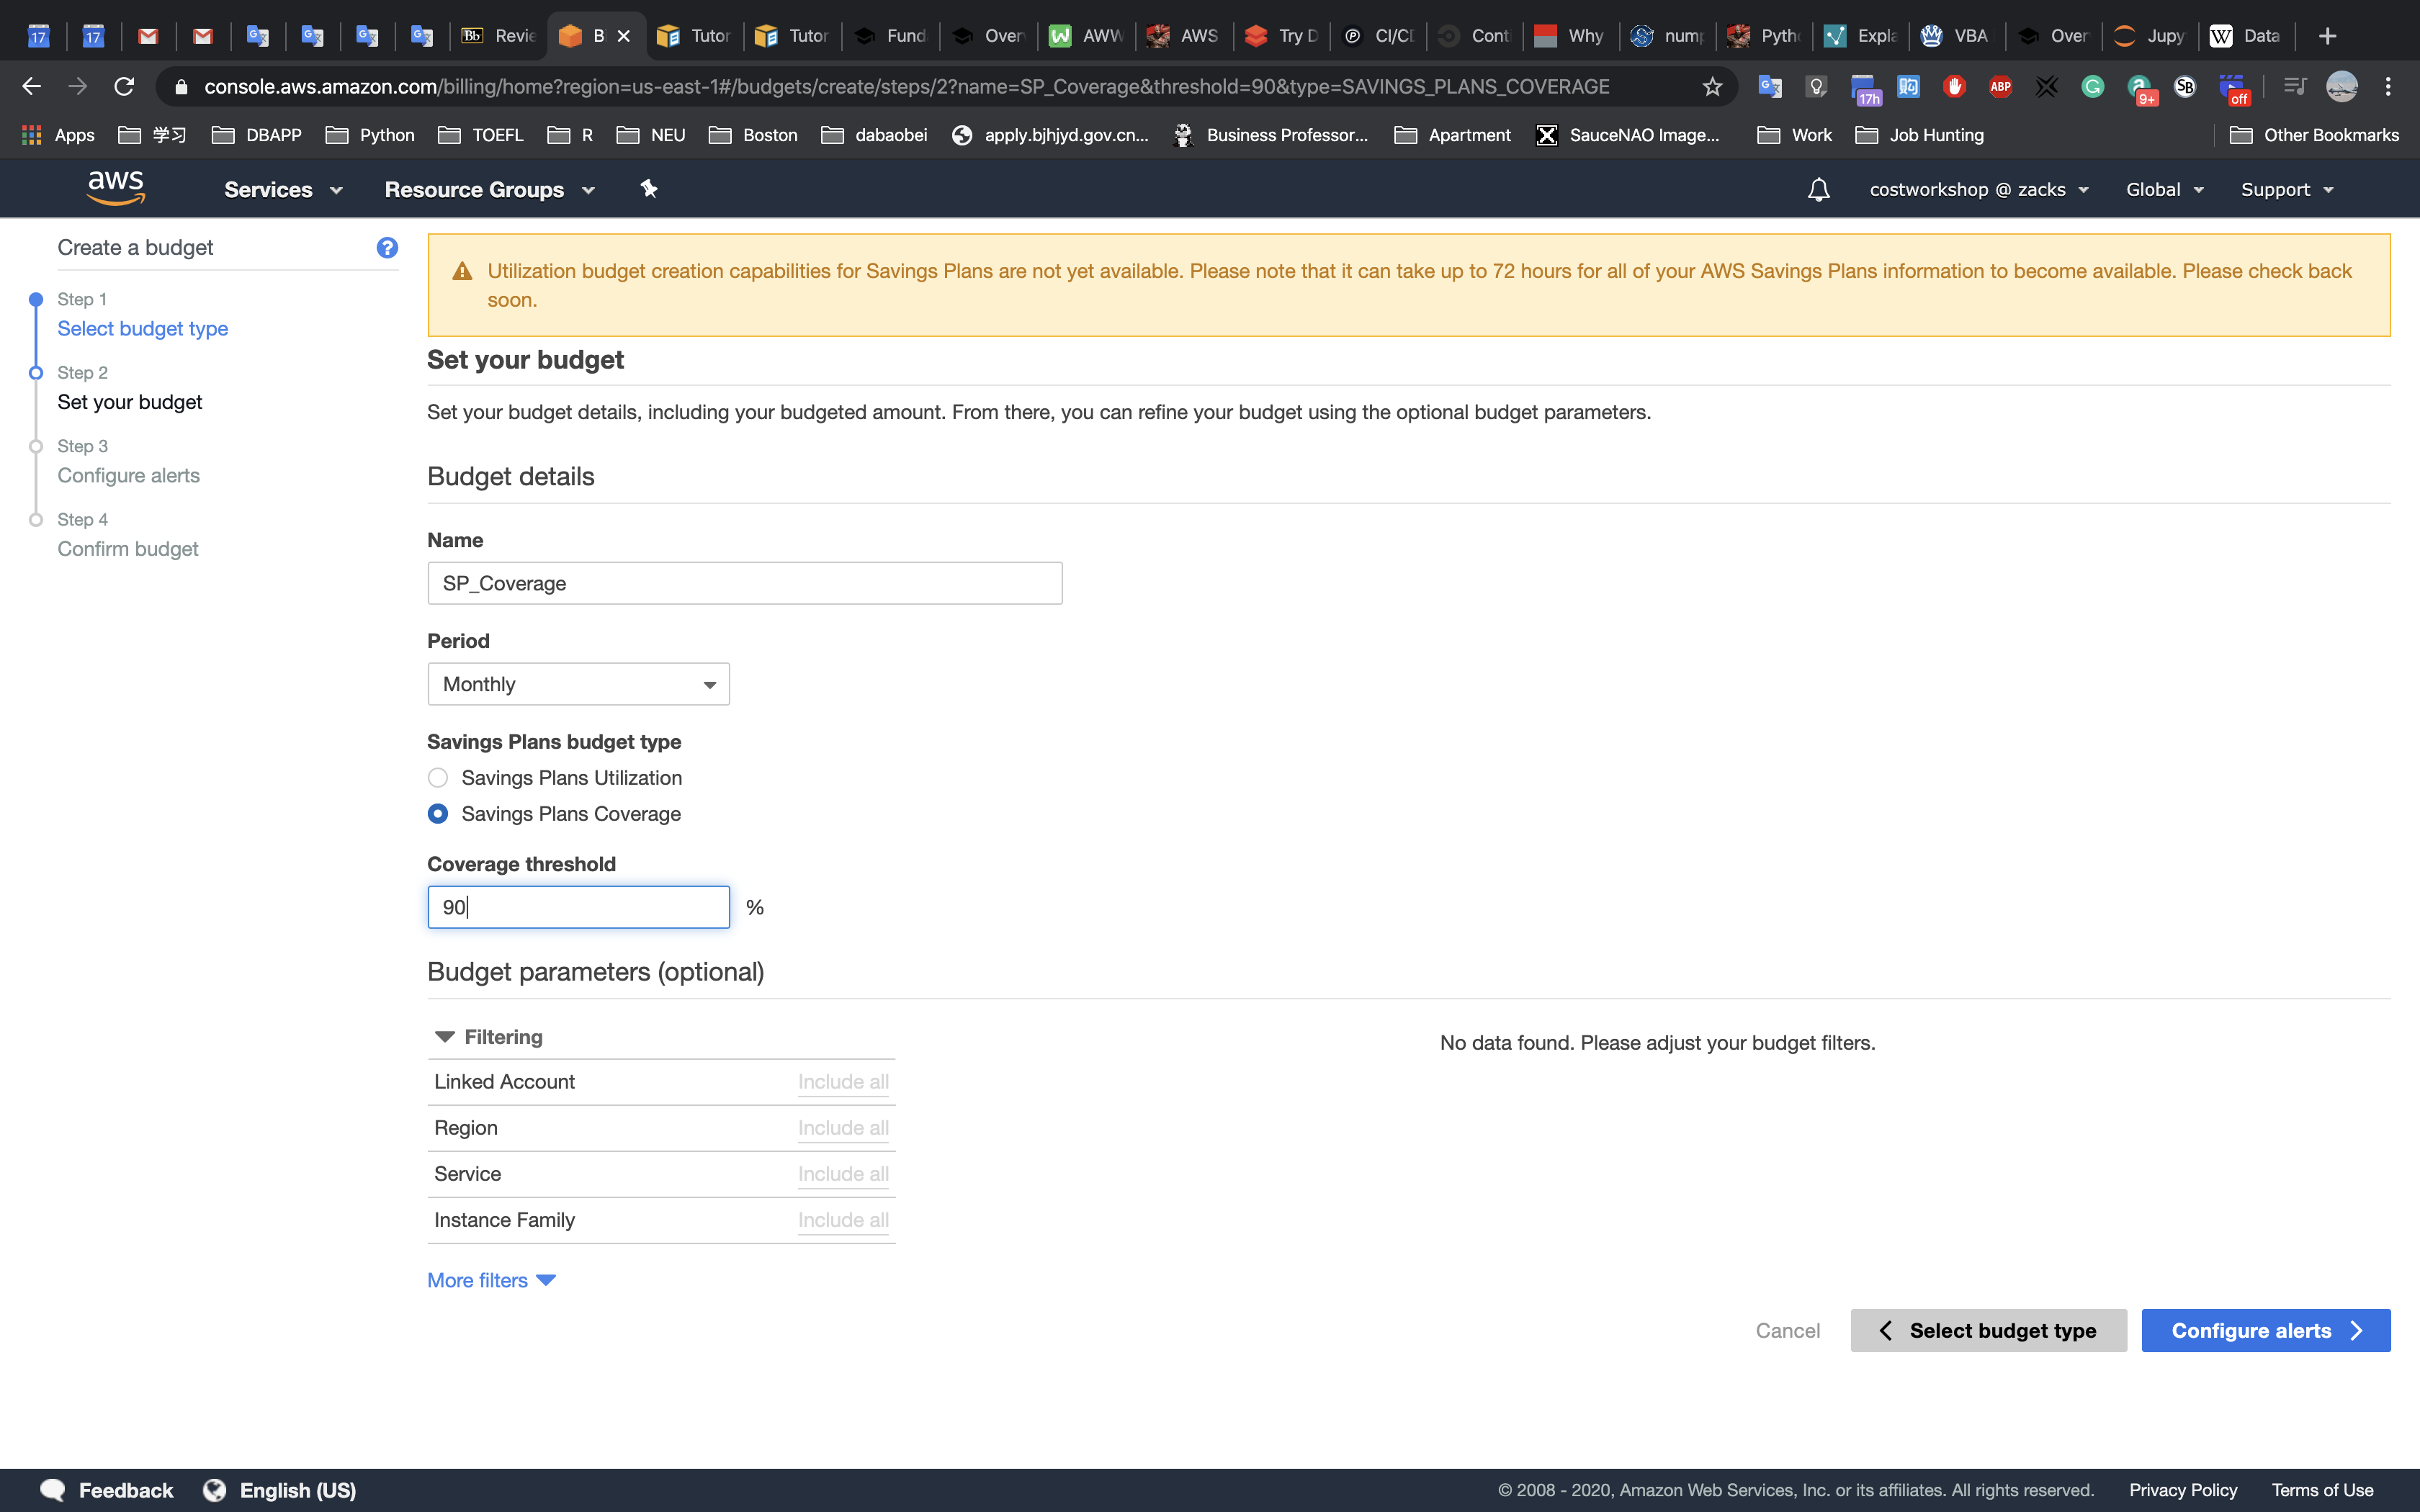
Task: Click the Select budget type step link
Action: (142, 328)
